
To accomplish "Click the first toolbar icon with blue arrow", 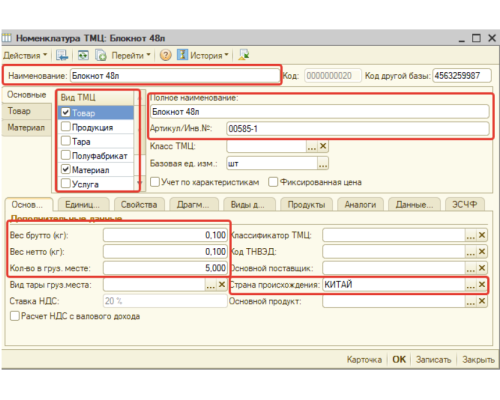I will pos(62,55).
